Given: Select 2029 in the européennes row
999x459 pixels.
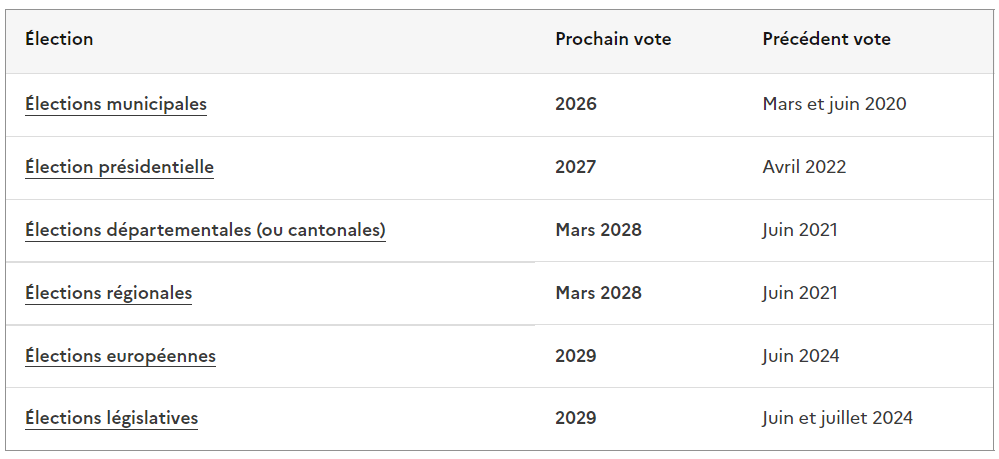Looking at the screenshot, I should click(x=576, y=356).
